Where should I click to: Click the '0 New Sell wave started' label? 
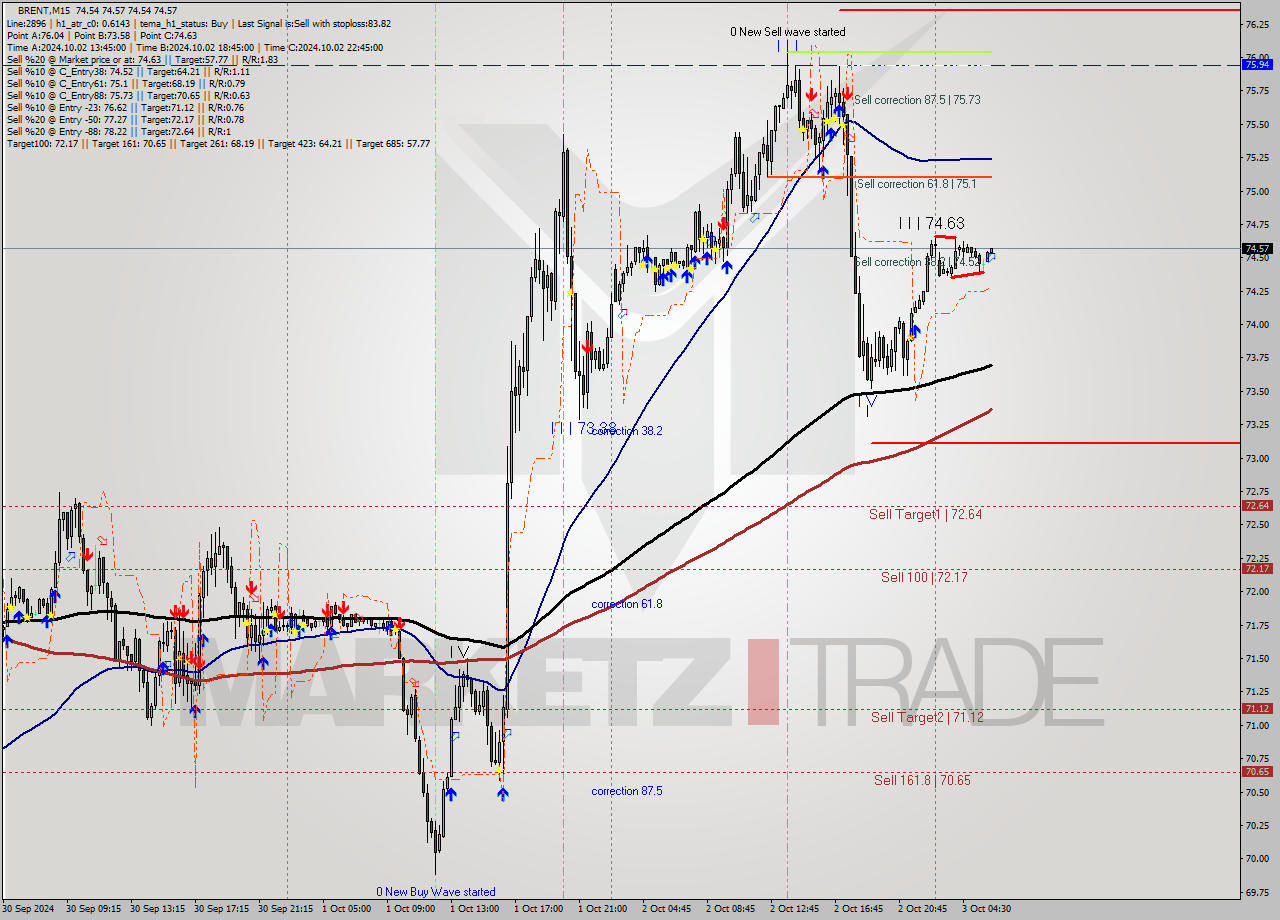[x=787, y=32]
